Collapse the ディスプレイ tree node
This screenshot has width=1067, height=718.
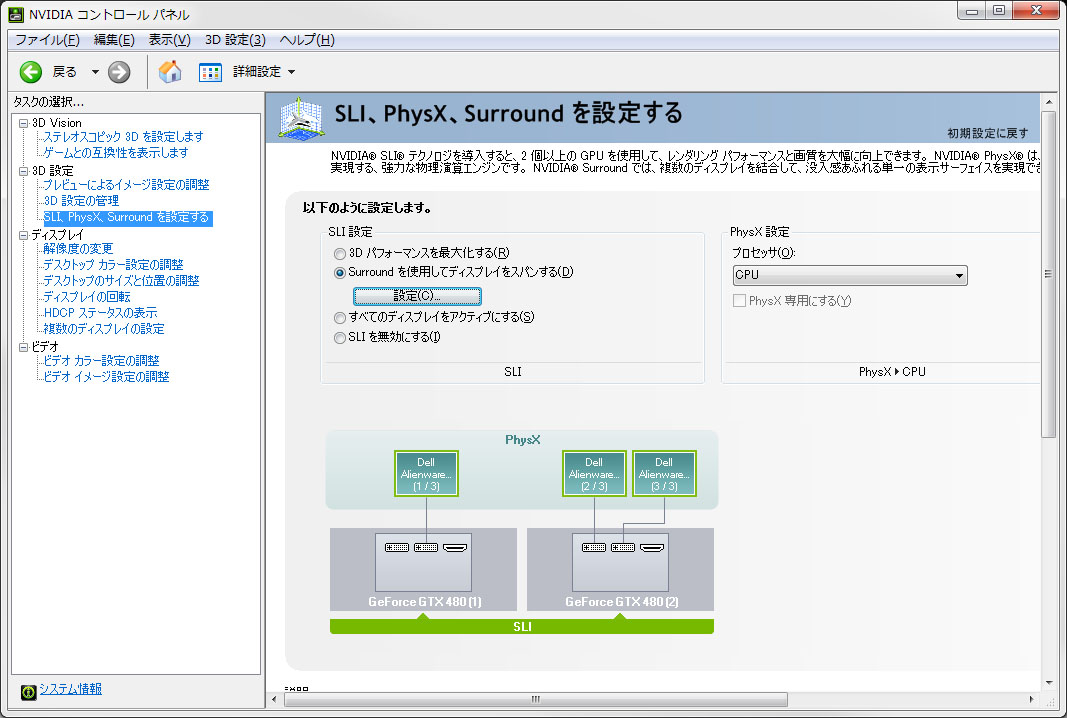24,235
